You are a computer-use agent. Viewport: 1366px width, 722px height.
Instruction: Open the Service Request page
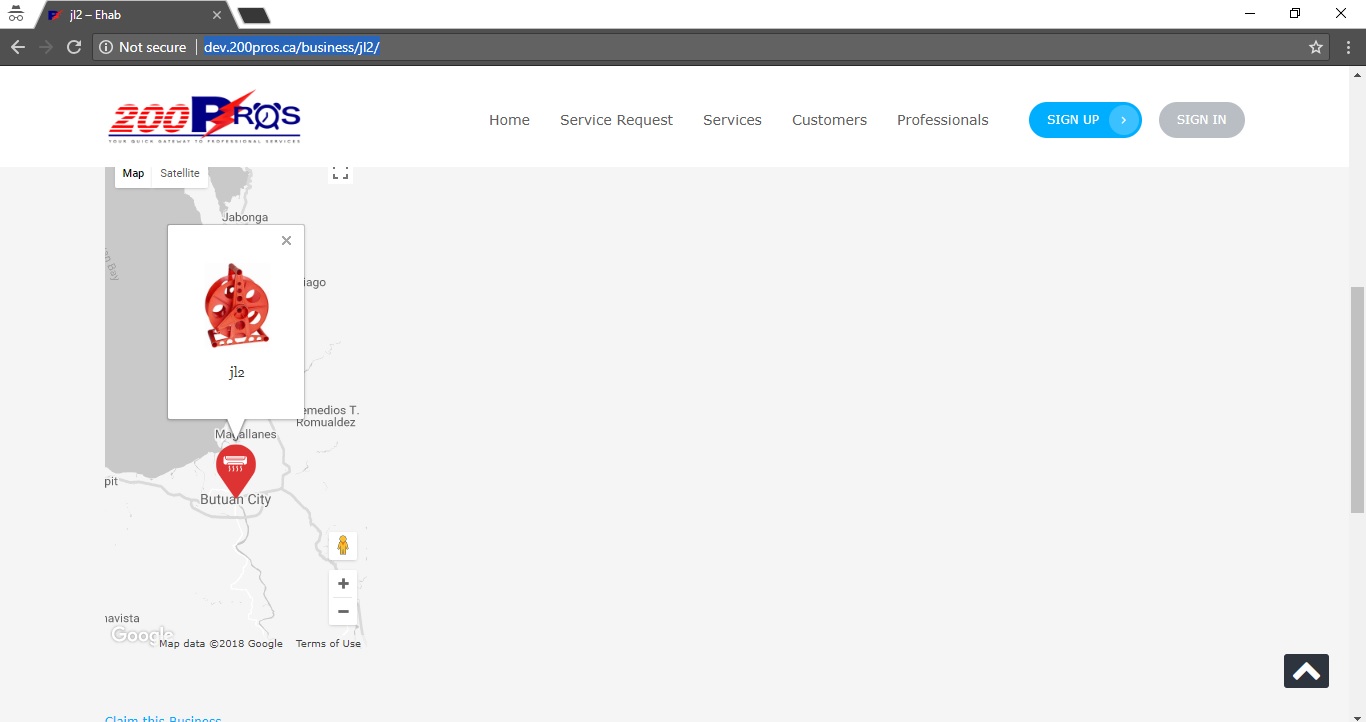(x=616, y=120)
